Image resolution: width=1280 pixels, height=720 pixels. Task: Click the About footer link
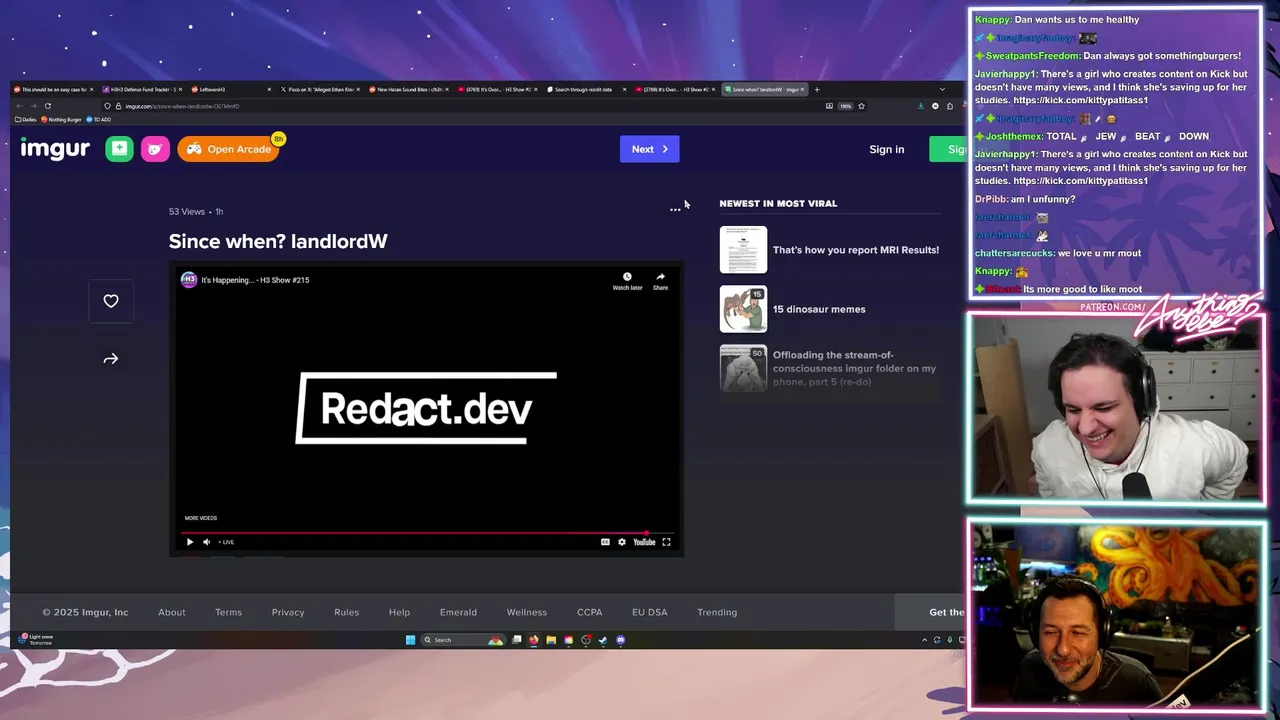(x=172, y=612)
